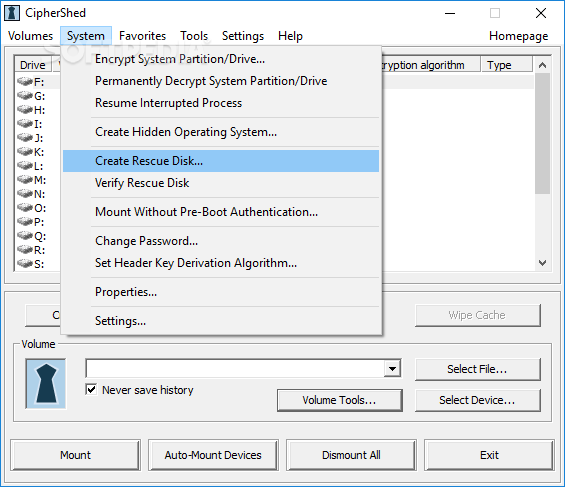Open the Favorites menu

(x=142, y=36)
